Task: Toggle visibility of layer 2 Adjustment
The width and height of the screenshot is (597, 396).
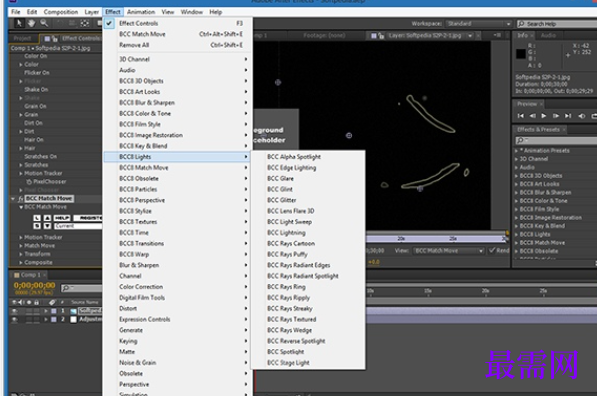Action: coord(14,319)
